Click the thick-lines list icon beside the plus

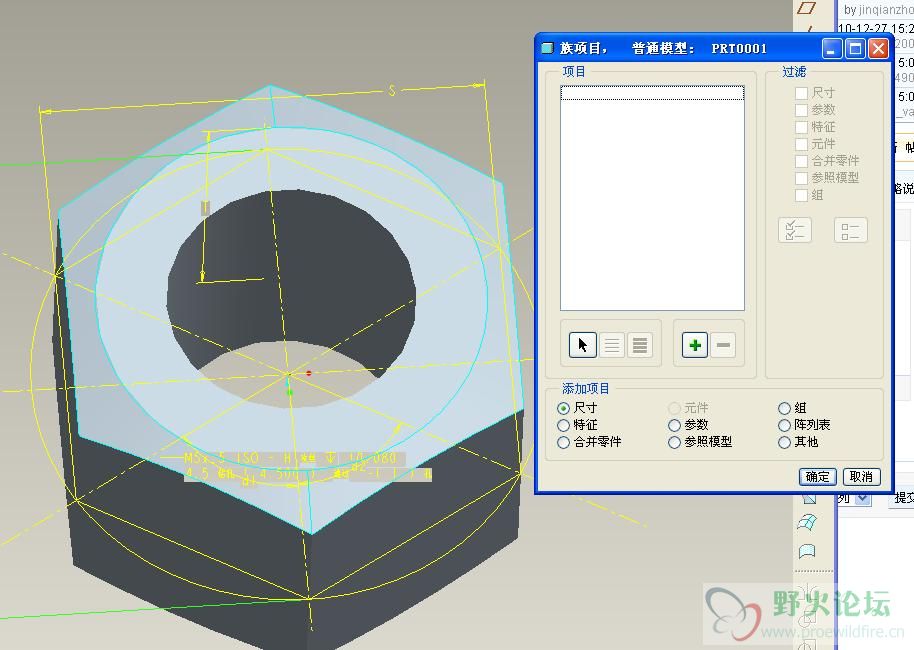coord(639,345)
